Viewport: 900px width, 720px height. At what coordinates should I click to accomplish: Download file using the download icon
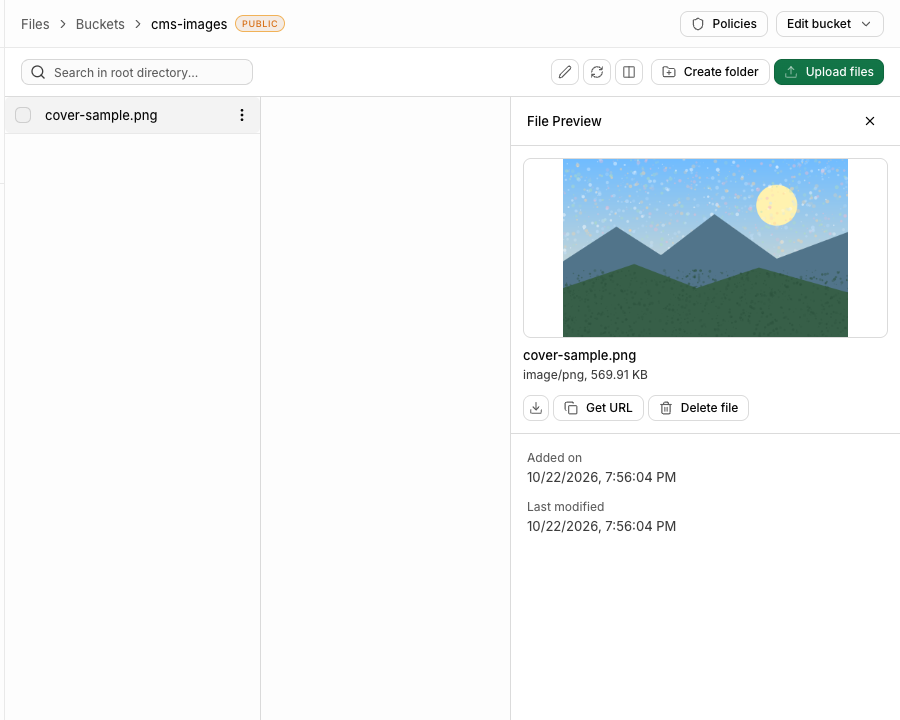[536, 408]
